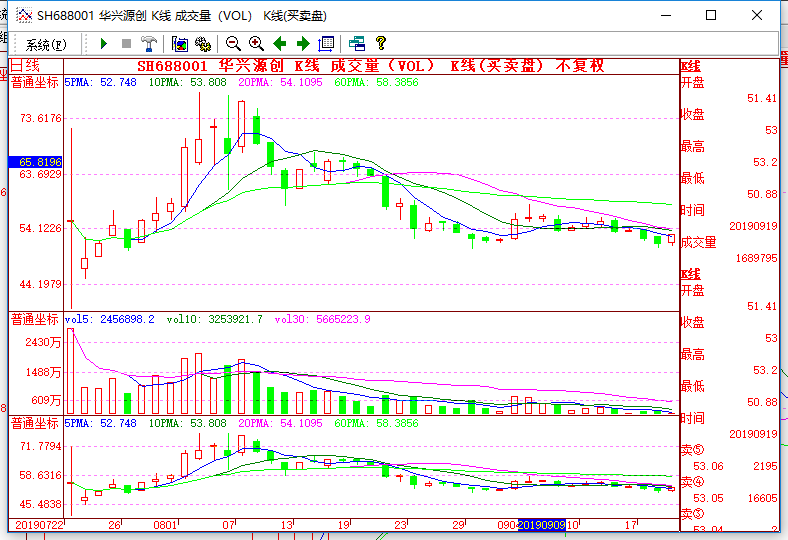Click the vol5: 2456898.2 indicator
This screenshot has width=788, height=540.
110,319
